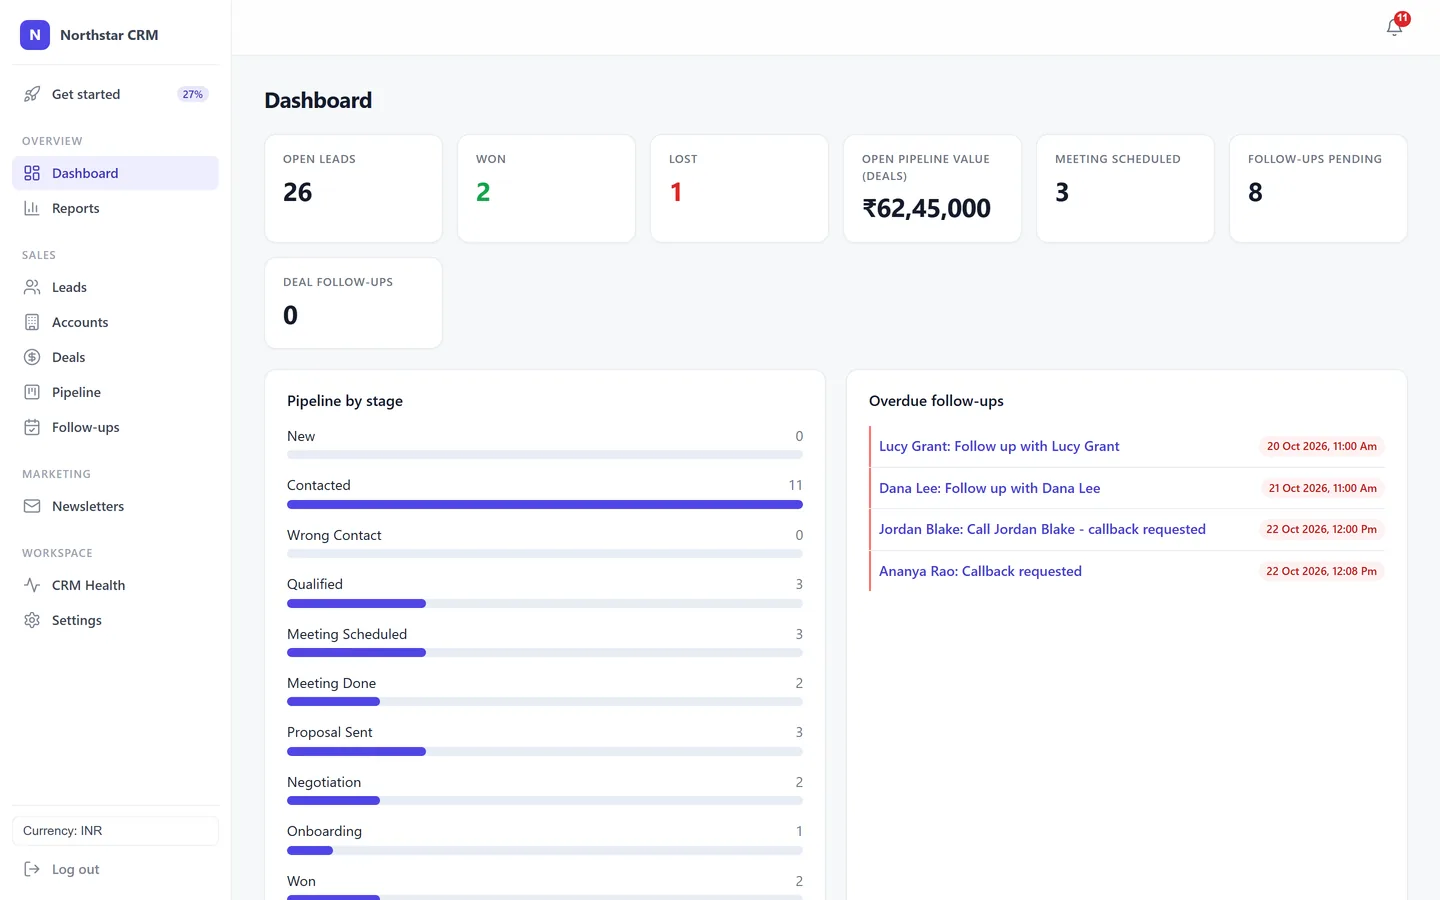Open Ananya Rao callback requested link
This screenshot has height=900, width=1440.
(980, 571)
